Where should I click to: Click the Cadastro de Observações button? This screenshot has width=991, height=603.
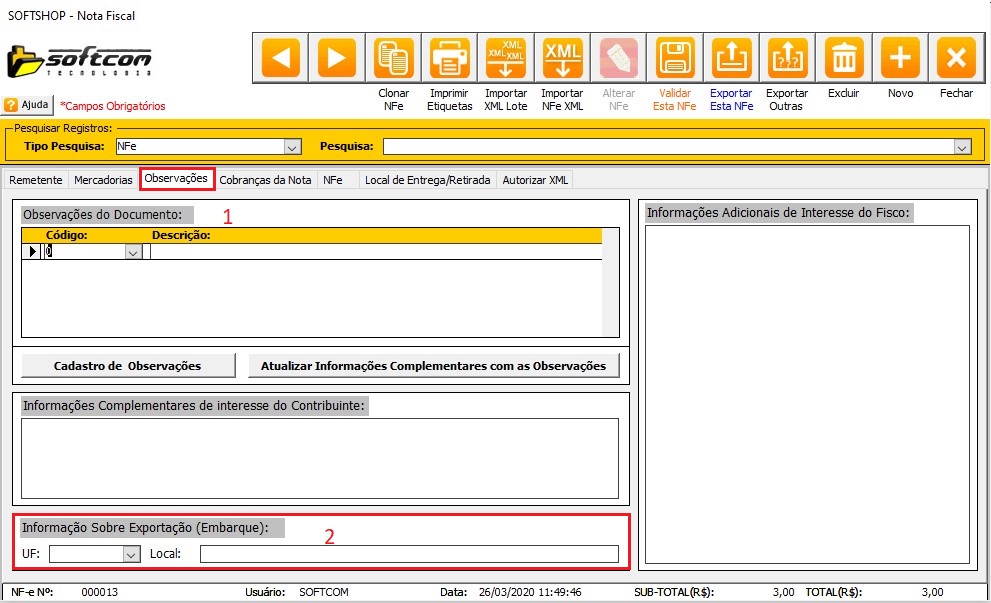pos(128,366)
